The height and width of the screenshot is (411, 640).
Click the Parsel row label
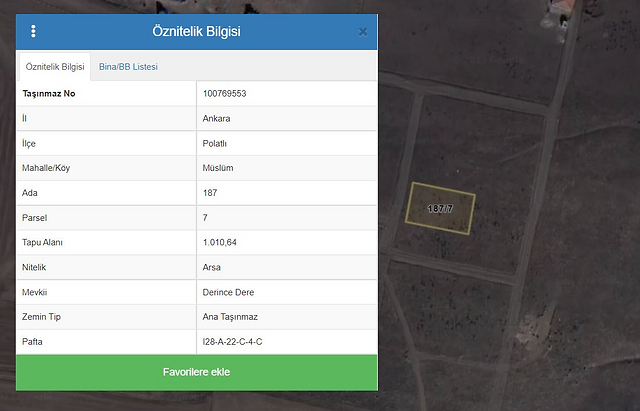(35, 217)
